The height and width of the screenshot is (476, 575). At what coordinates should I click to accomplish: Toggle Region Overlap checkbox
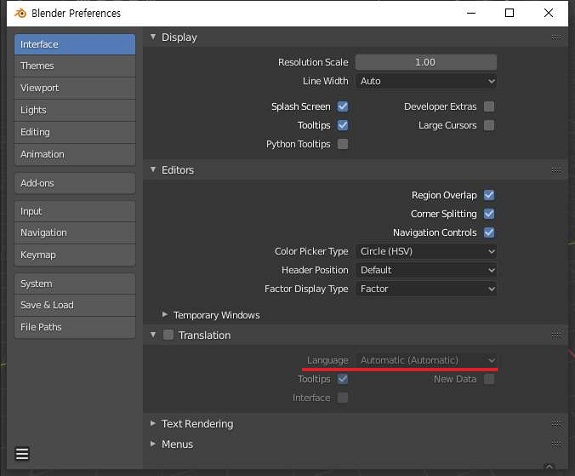tap(489, 195)
